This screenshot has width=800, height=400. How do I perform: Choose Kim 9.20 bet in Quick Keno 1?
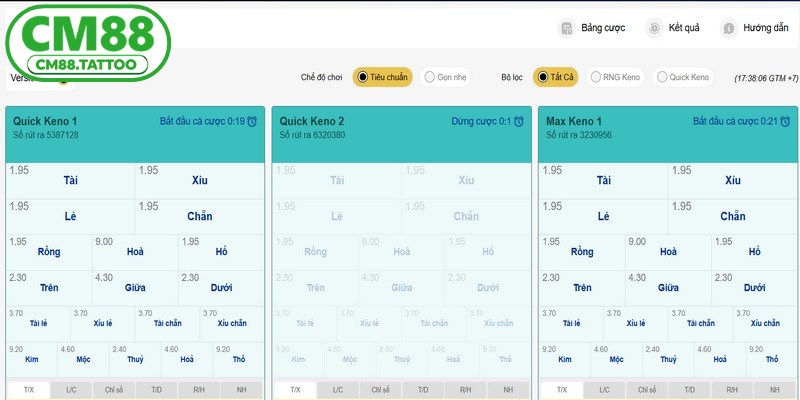point(32,358)
